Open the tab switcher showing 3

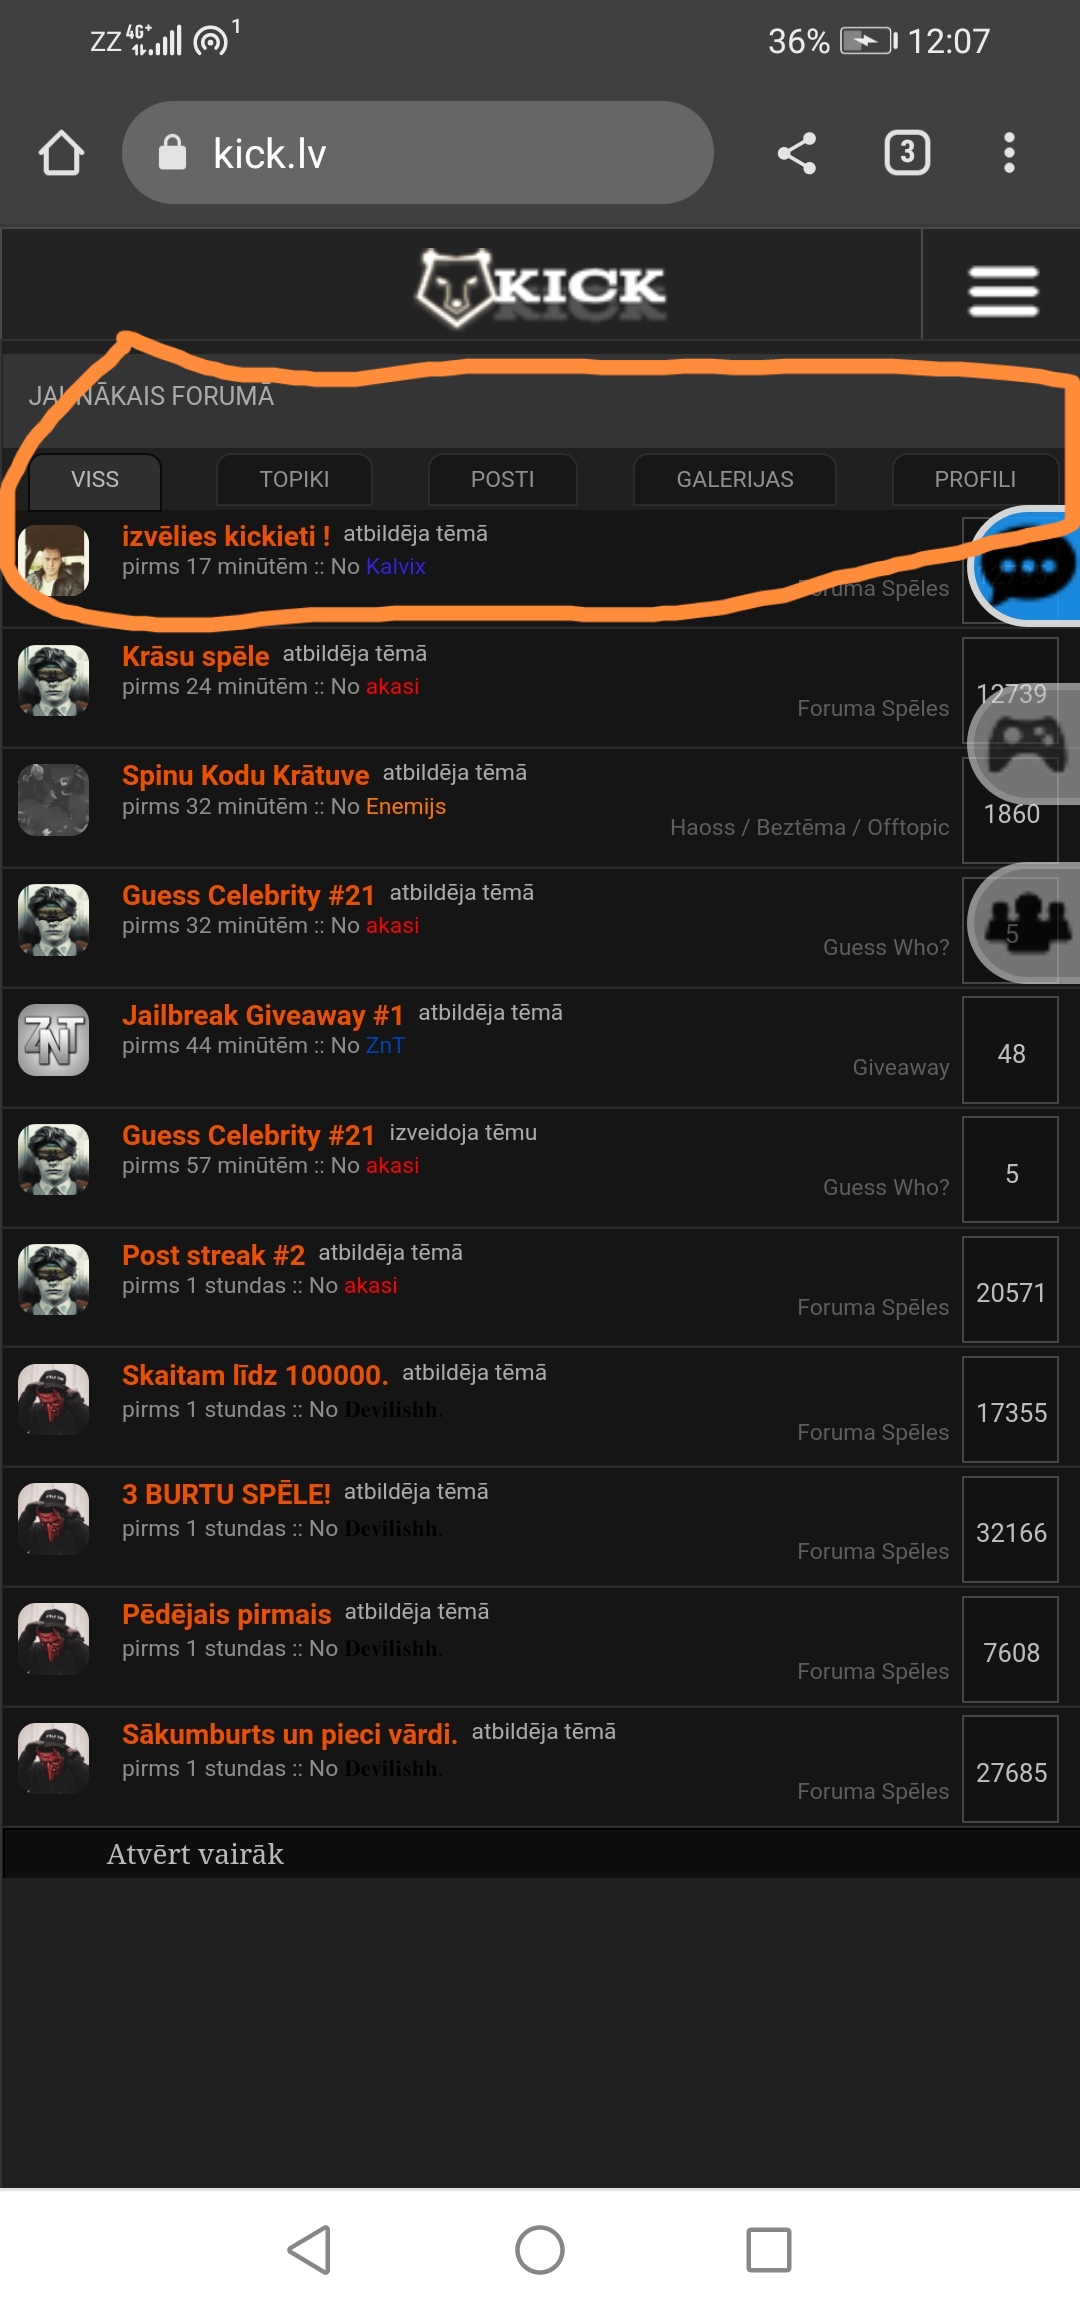[x=907, y=153]
